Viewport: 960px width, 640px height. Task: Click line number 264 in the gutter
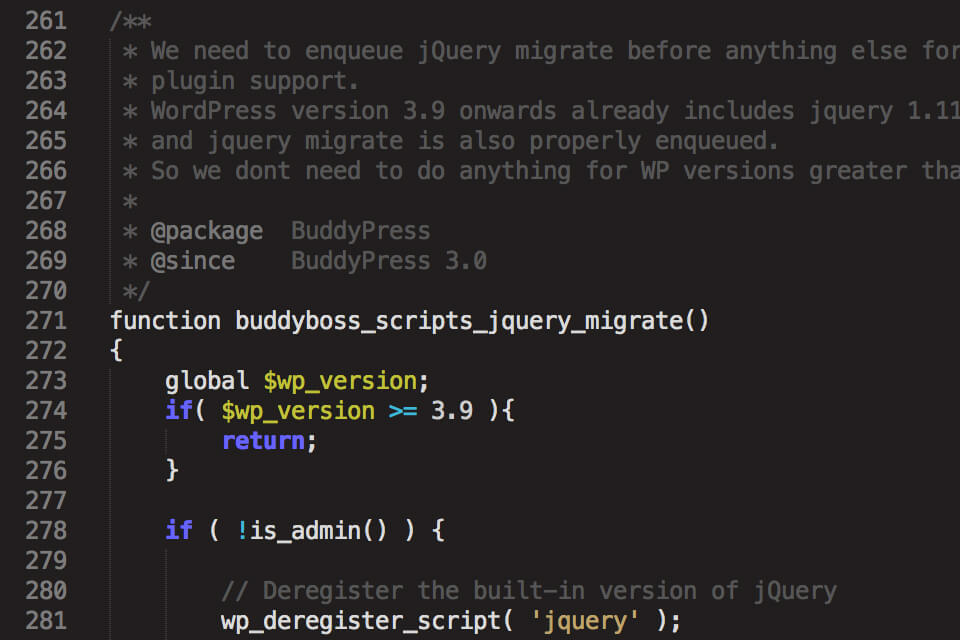pyautogui.click(x=46, y=111)
